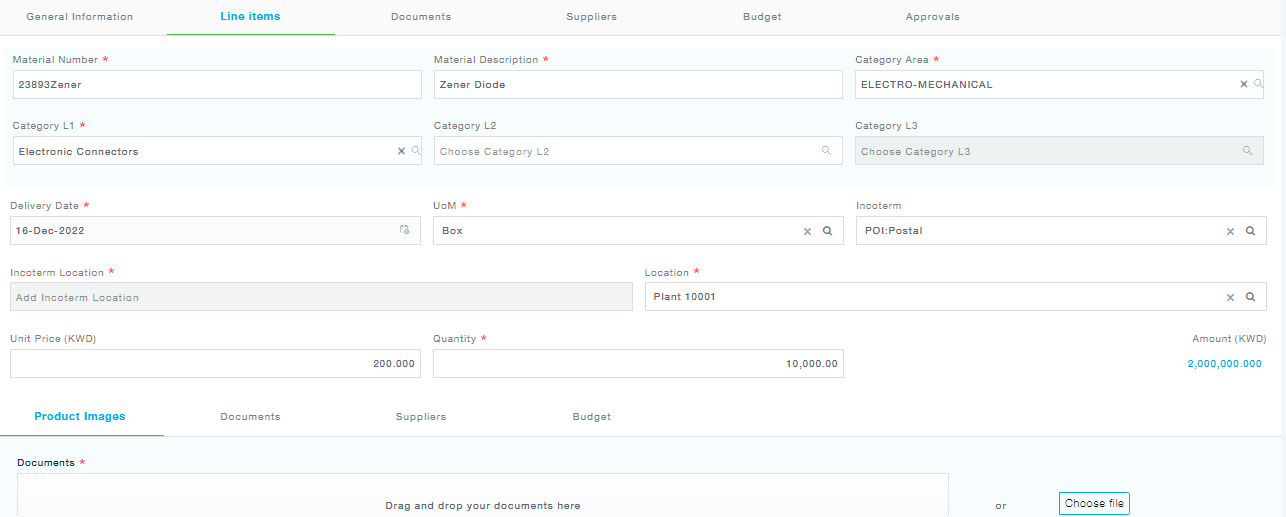The height and width of the screenshot is (517, 1286).
Task: Click the Choose file button
Action: [1094, 504]
